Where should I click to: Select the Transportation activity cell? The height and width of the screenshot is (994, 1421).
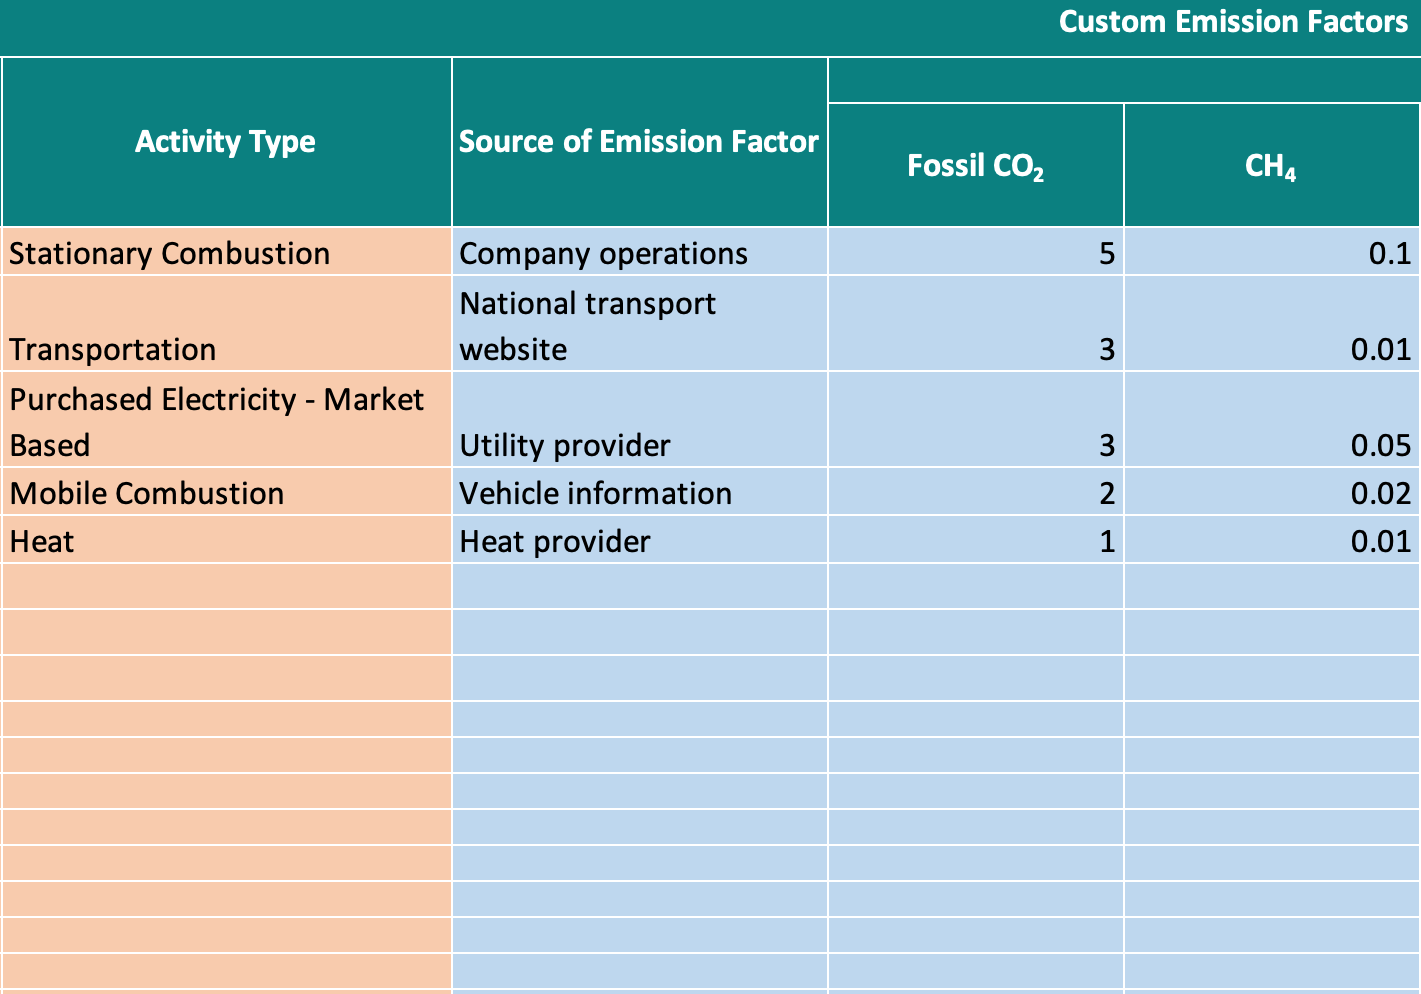112,349
